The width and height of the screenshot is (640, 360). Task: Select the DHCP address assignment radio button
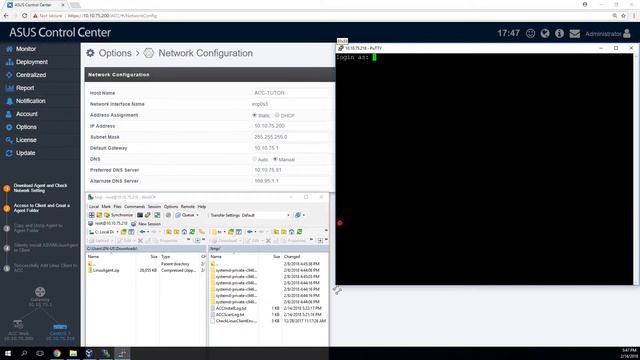point(277,116)
